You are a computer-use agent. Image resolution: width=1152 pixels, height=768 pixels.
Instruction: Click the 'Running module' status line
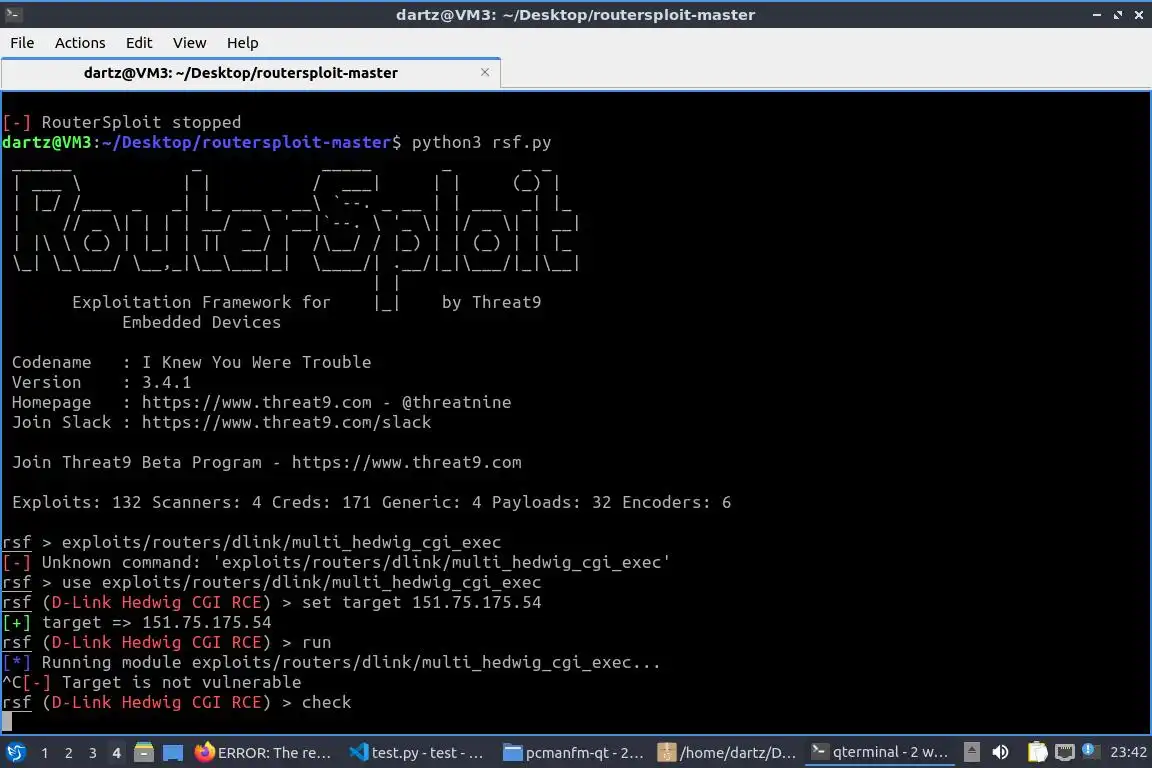331,663
